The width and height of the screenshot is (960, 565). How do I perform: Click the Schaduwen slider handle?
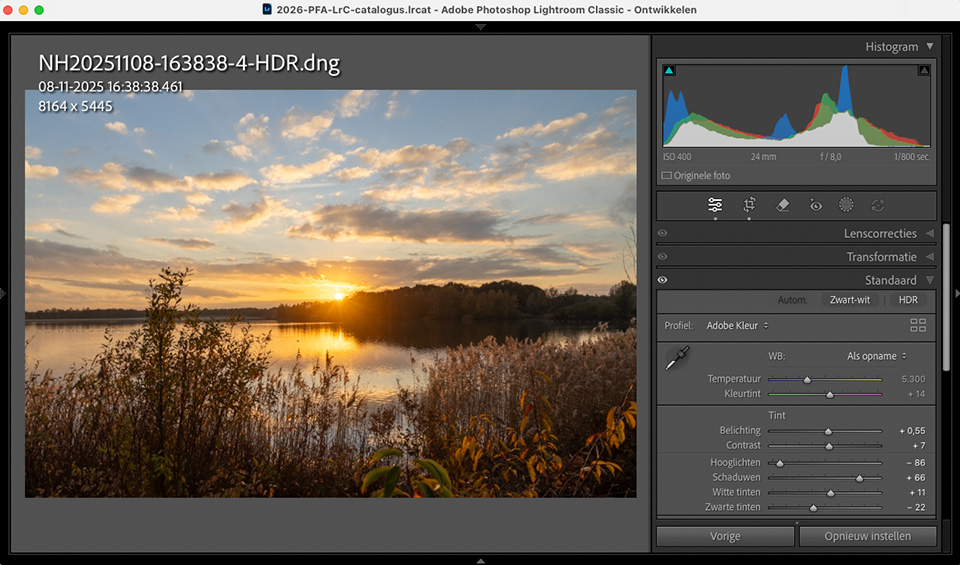pos(860,478)
